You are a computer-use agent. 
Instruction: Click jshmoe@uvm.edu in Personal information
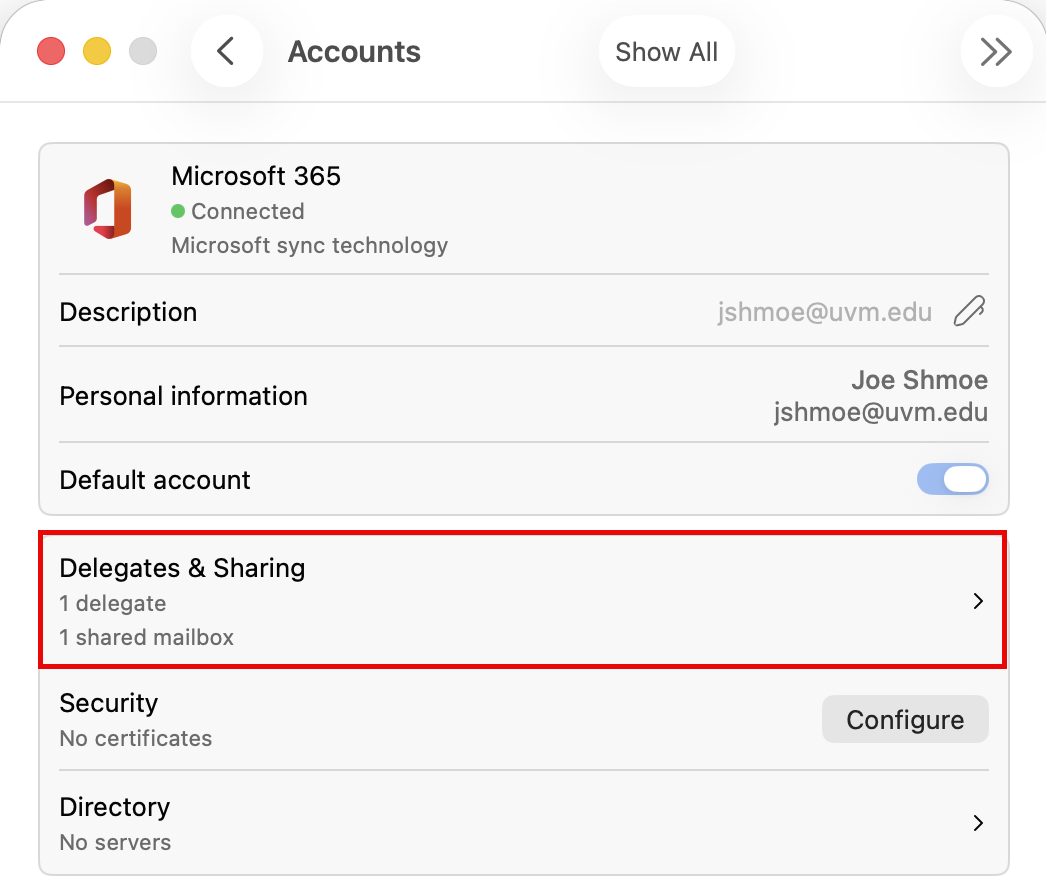pyautogui.click(x=880, y=412)
